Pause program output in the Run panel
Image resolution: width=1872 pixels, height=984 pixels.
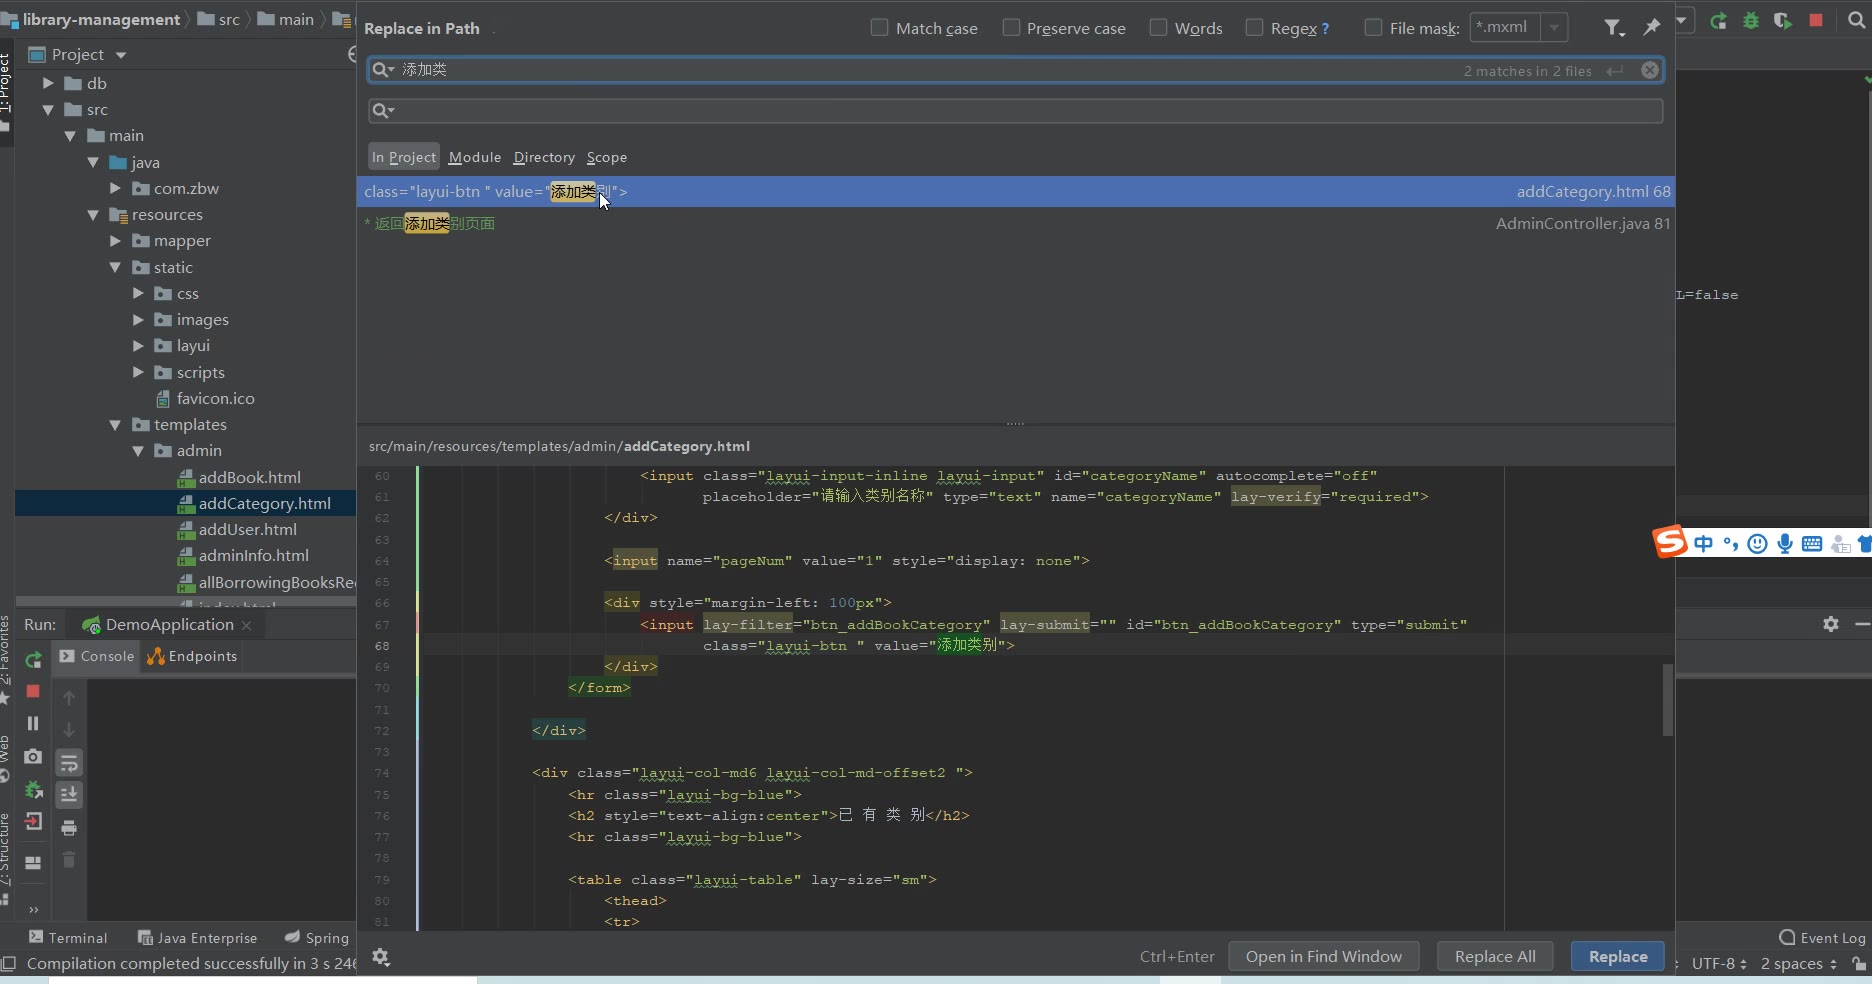pos(33,723)
